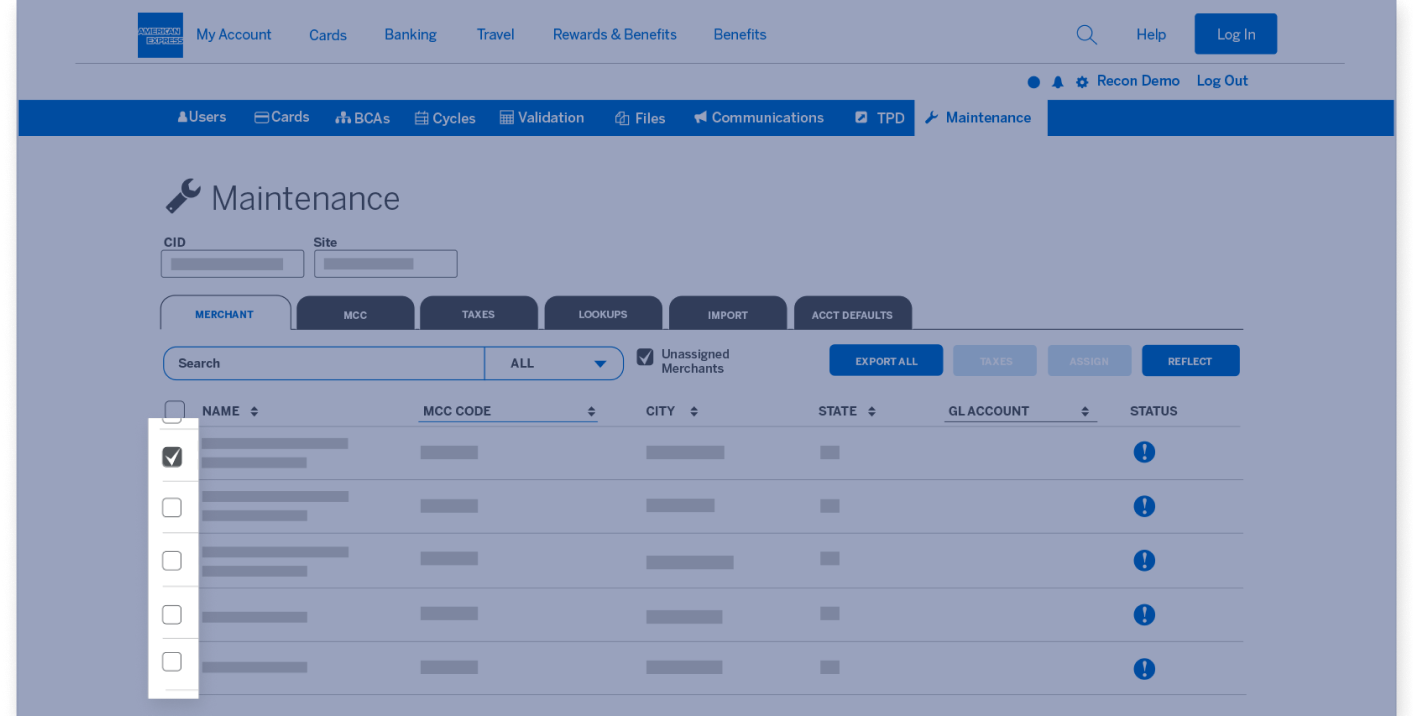Toggle the MCC CODE sort arrows
The height and width of the screenshot is (716, 1413).
(x=590, y=410)
